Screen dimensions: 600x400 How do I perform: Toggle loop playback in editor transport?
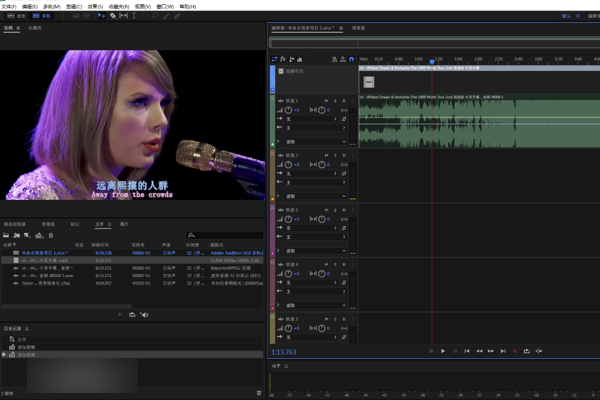pos(527,351)
